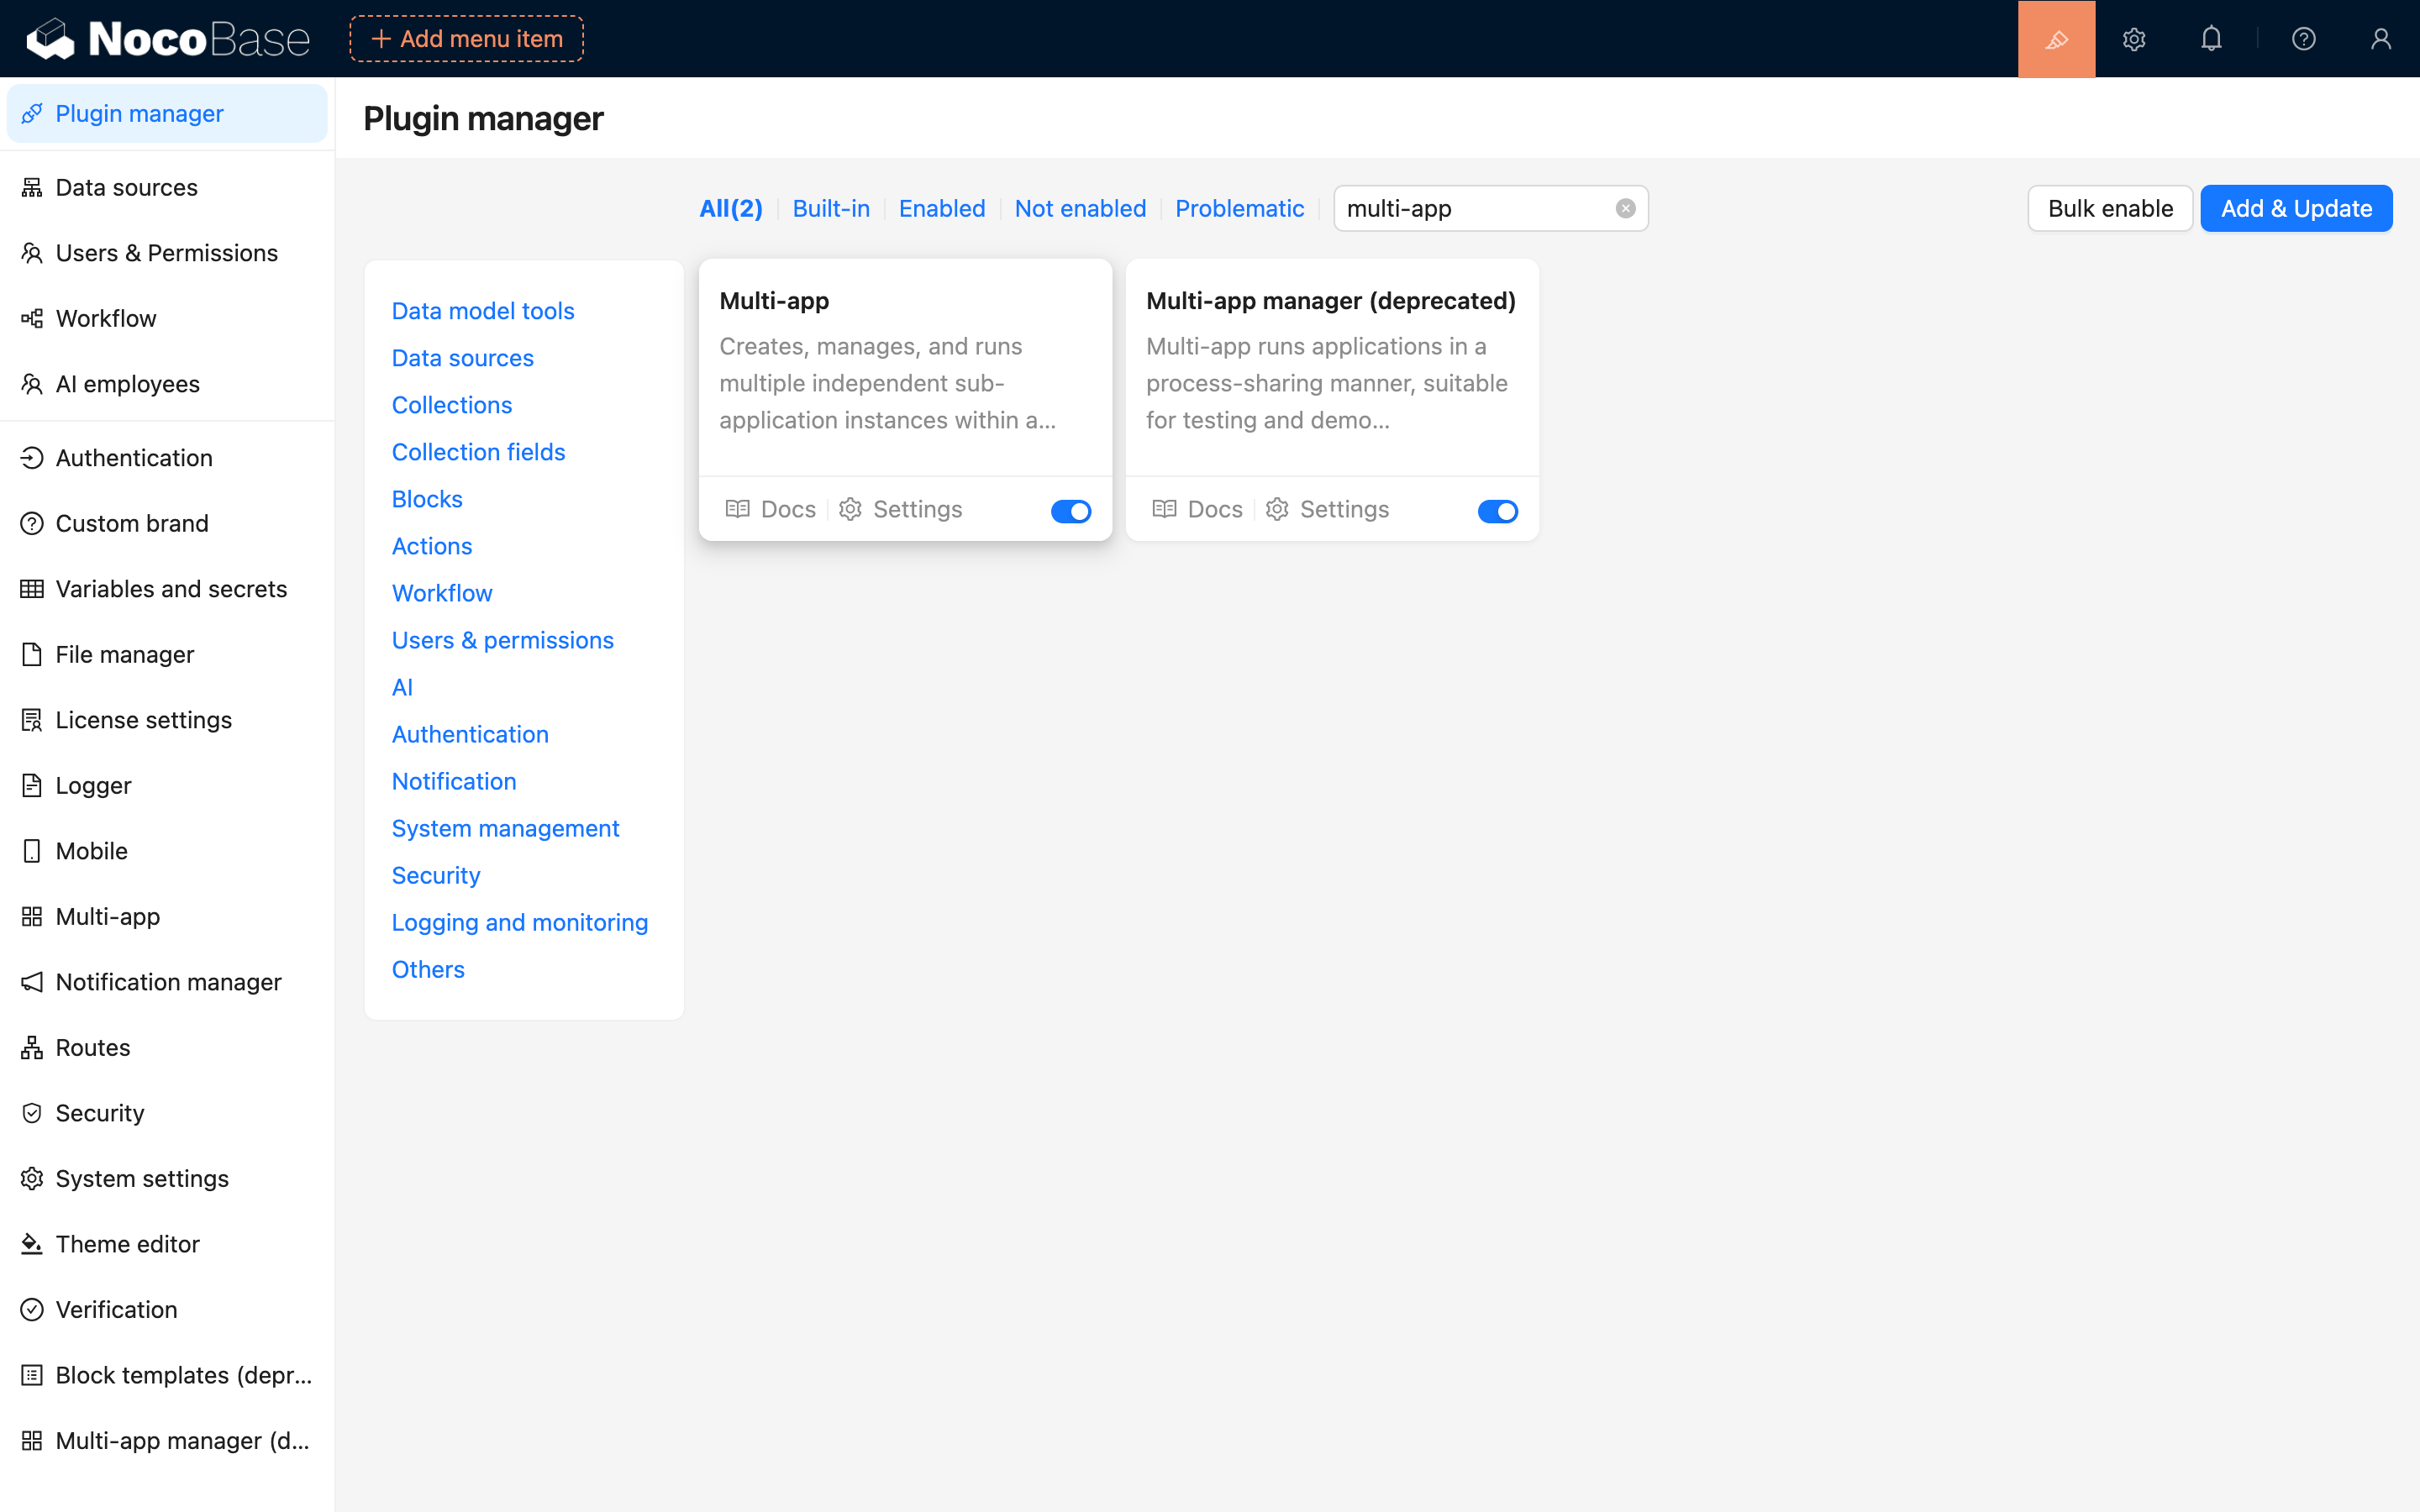Toggle off Multi-app manager (deprecated) plugin
Viewport: 2420px width, 1512px height.
click(1497, 511)
